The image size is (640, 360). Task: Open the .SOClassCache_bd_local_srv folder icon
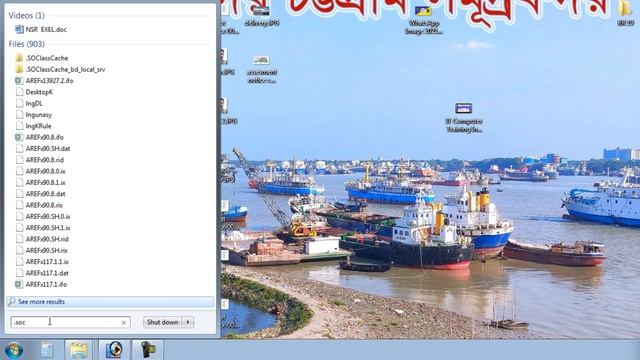click(19, 69)
